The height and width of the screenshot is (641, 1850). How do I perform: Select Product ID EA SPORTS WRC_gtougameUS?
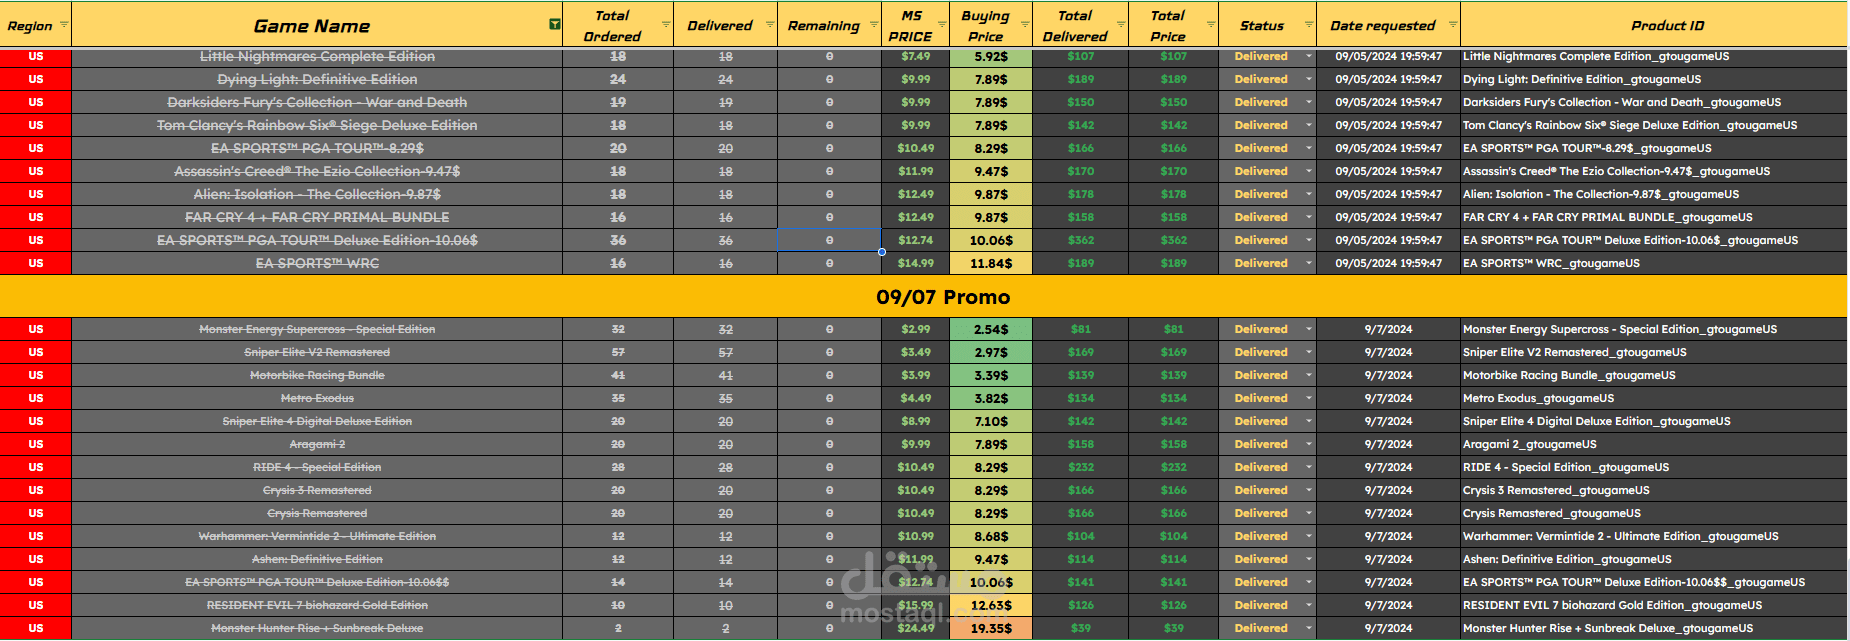click(1654, 263)
